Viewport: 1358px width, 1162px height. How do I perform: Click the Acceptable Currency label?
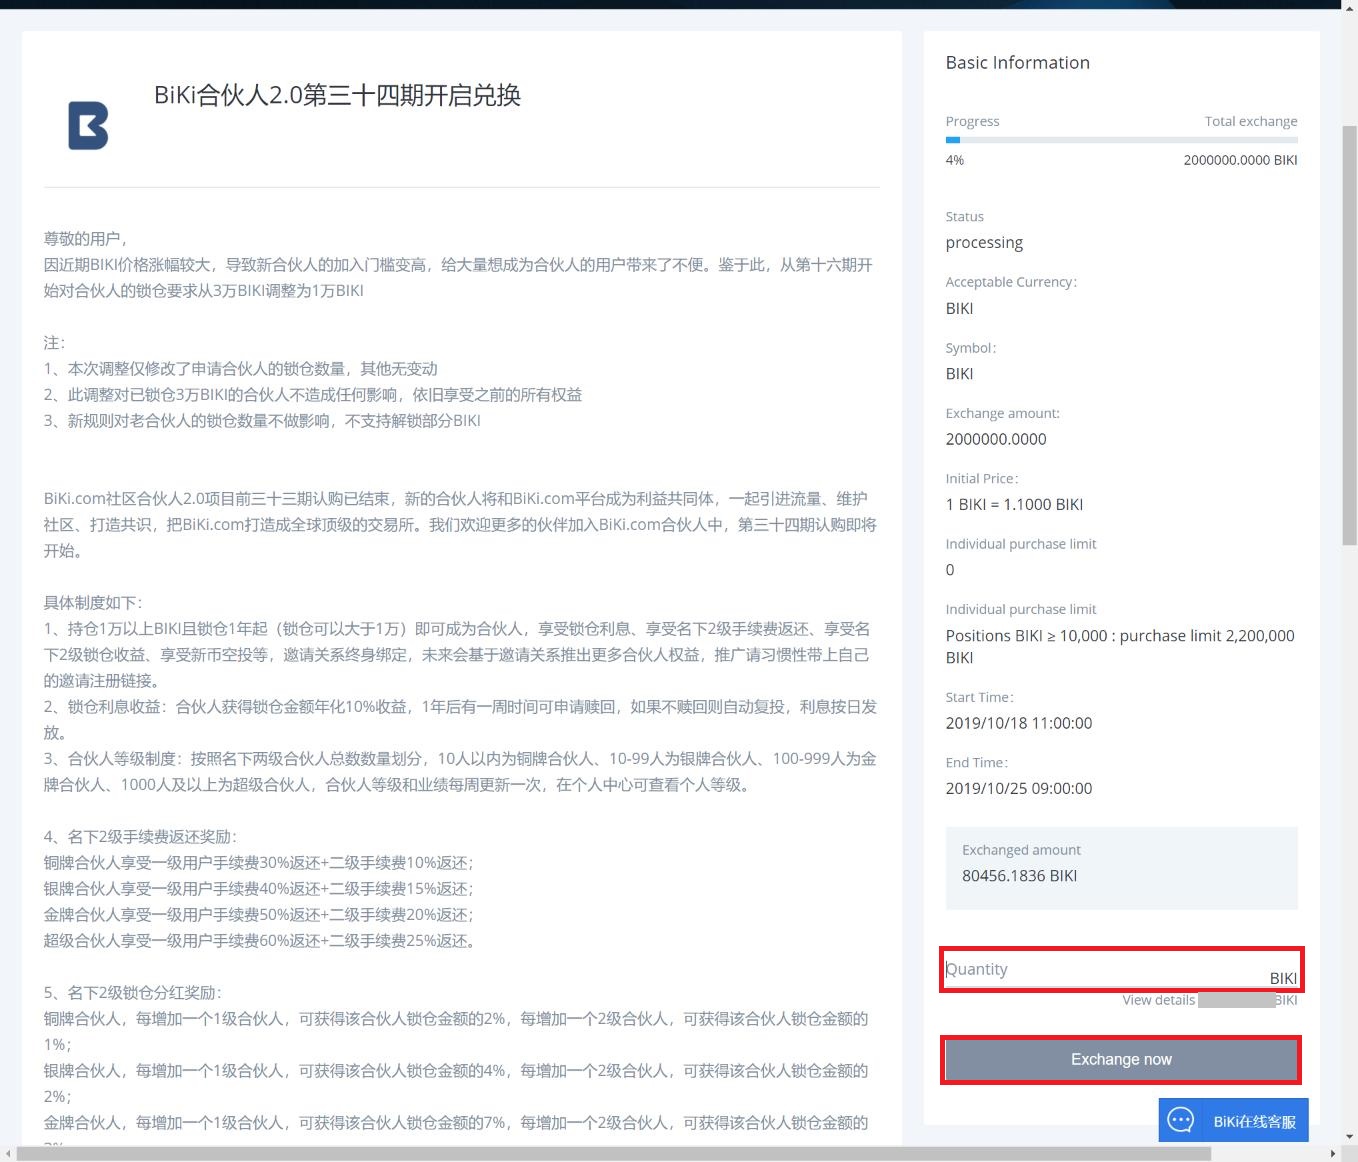[x=1011, y=282]
